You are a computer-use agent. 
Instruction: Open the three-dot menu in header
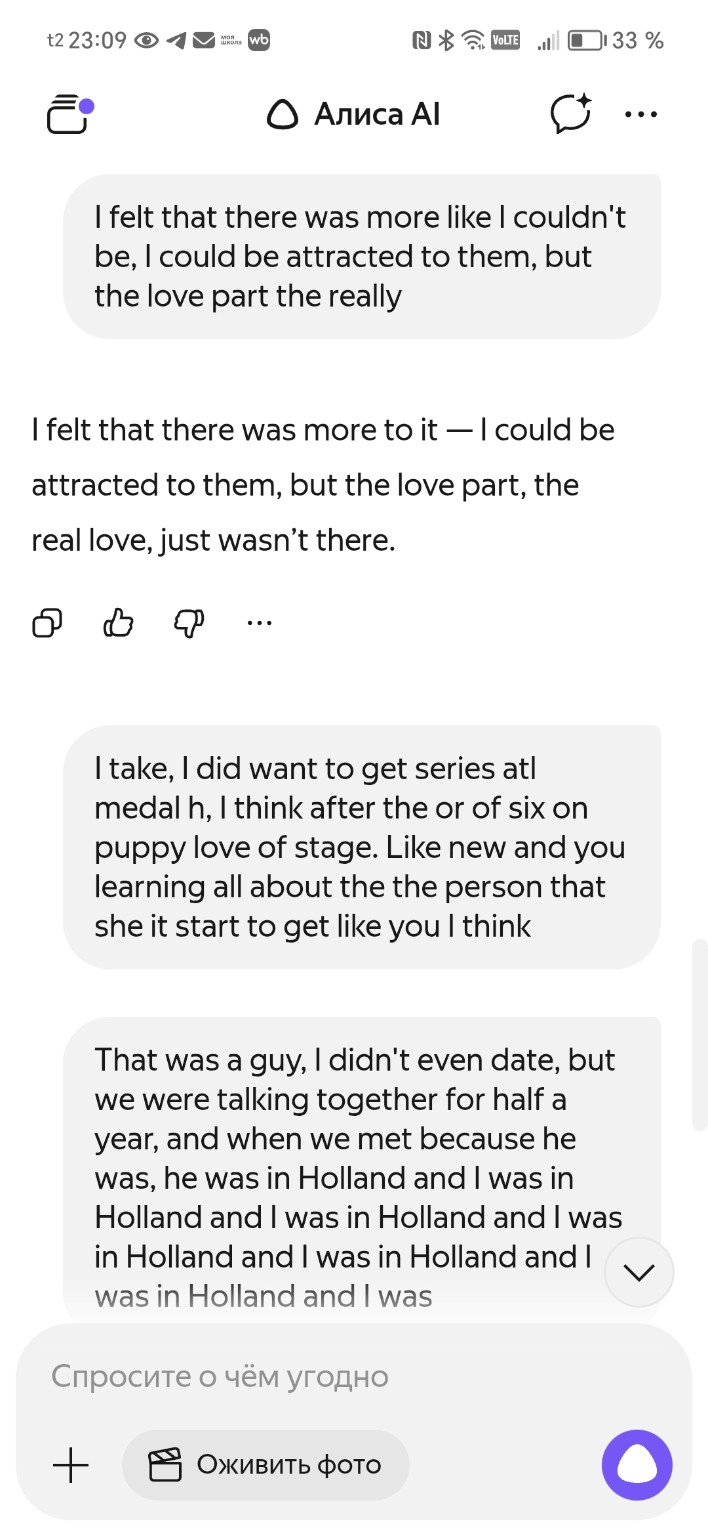point(640,114)
